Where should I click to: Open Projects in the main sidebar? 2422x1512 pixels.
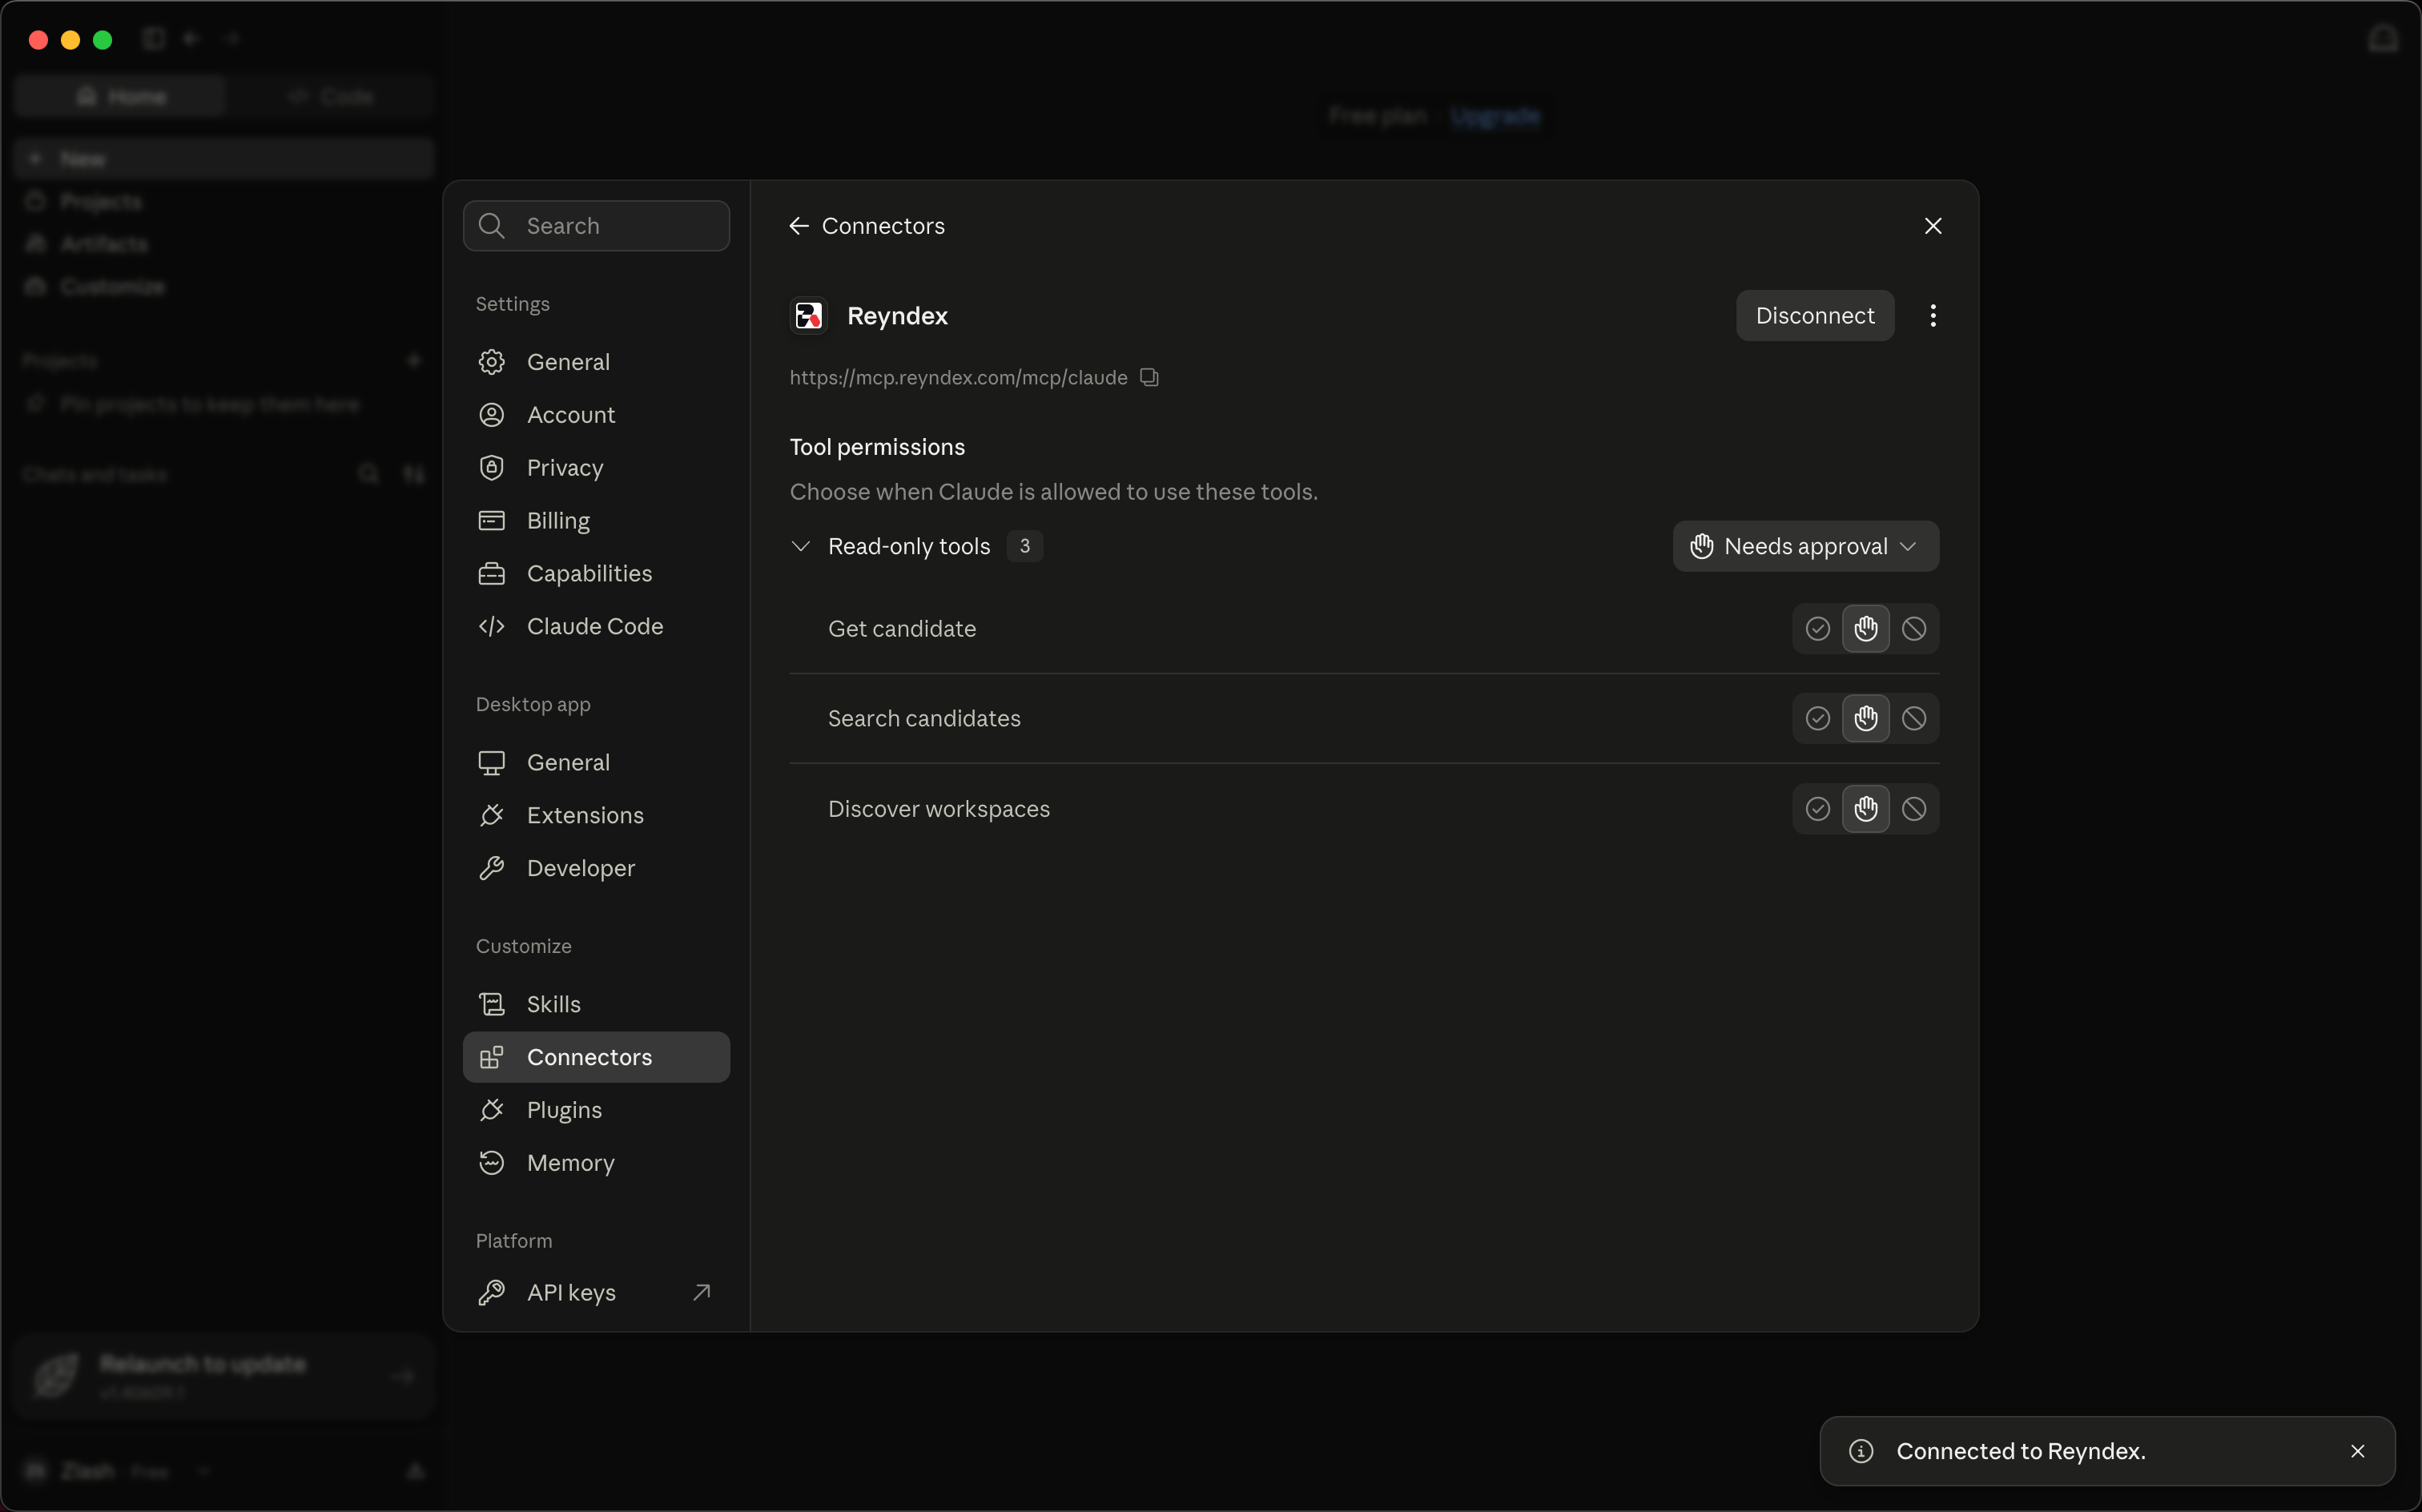(225, 202)
